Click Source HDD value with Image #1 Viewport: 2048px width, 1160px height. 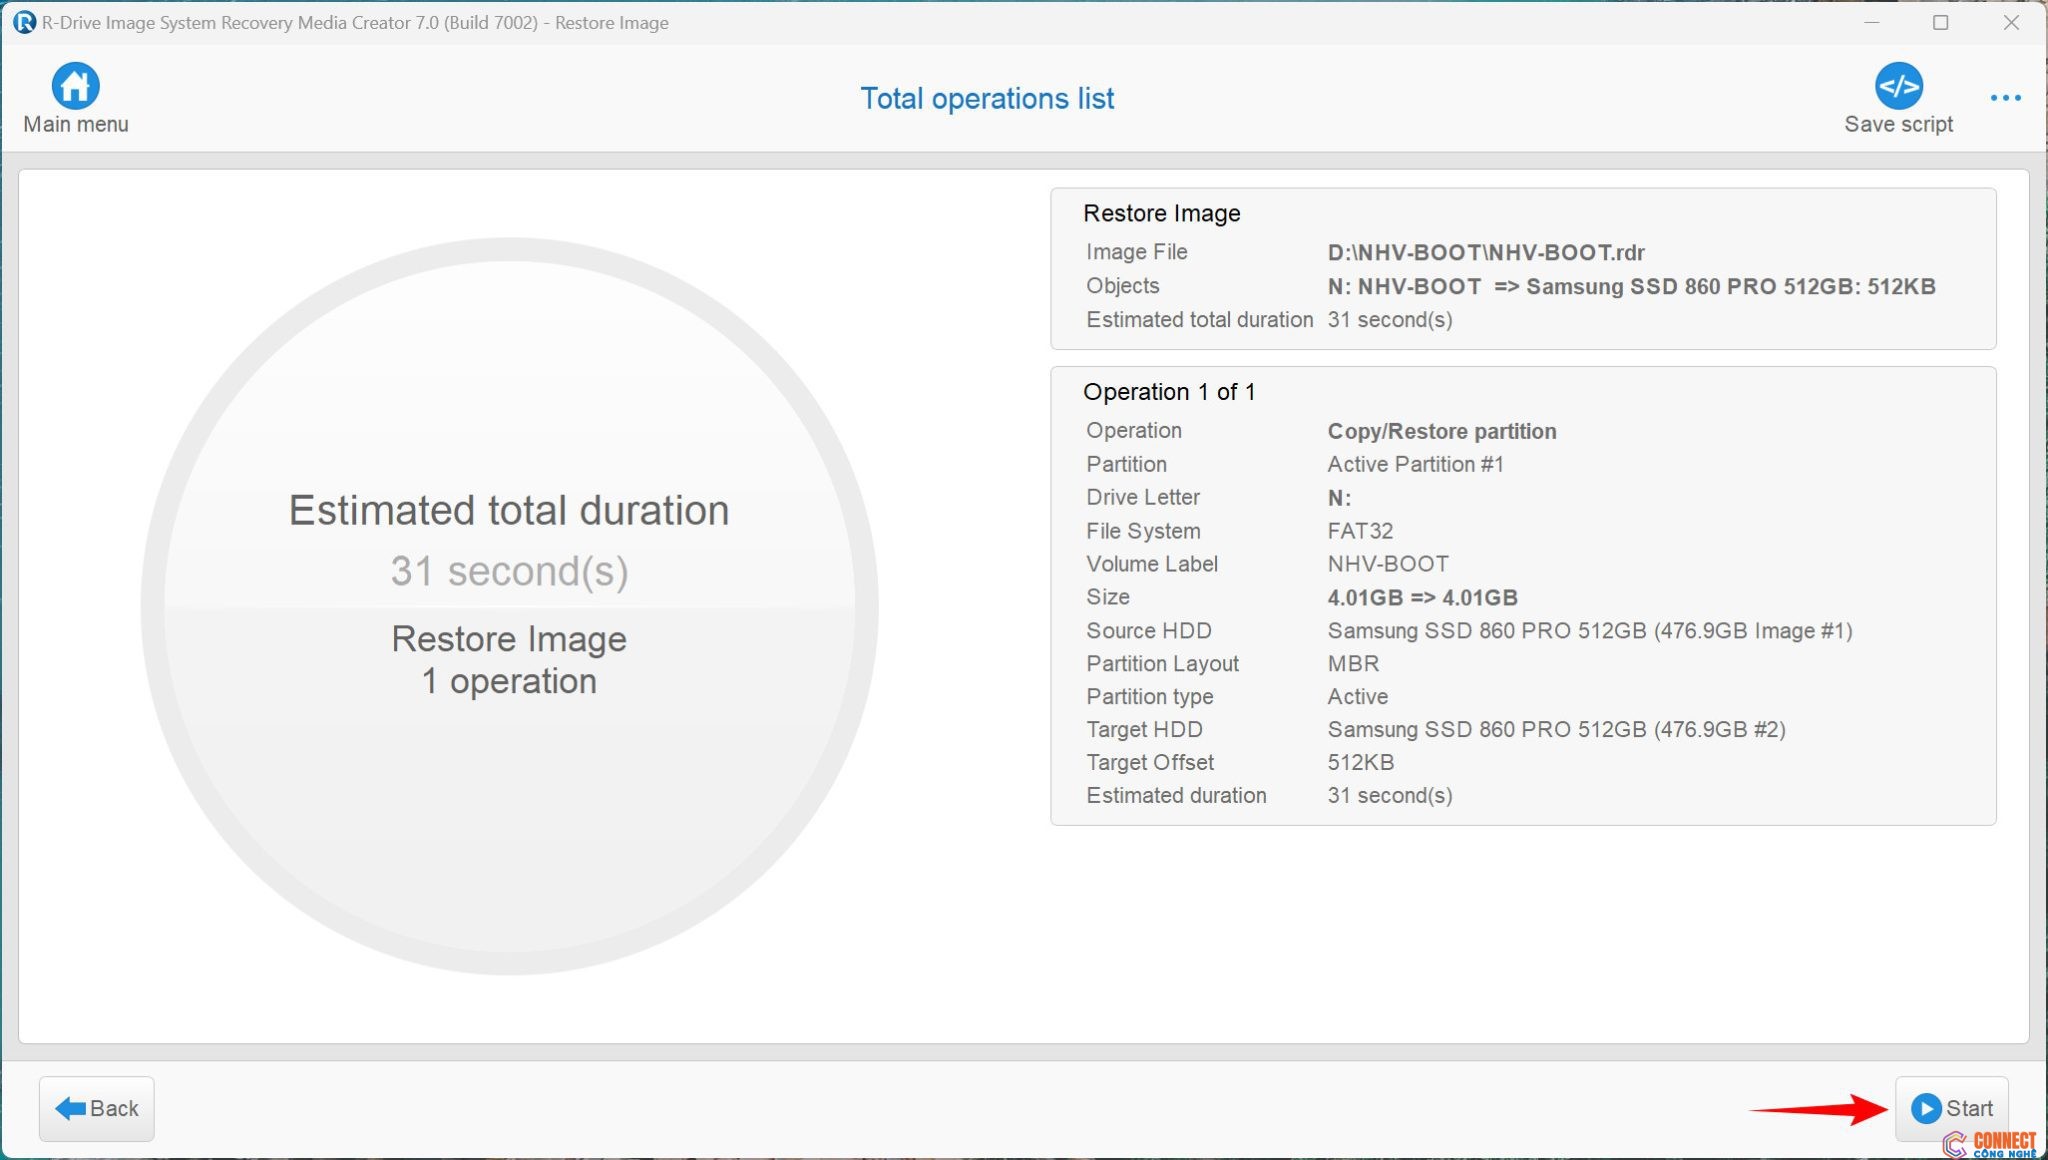tap(1589, 631)
